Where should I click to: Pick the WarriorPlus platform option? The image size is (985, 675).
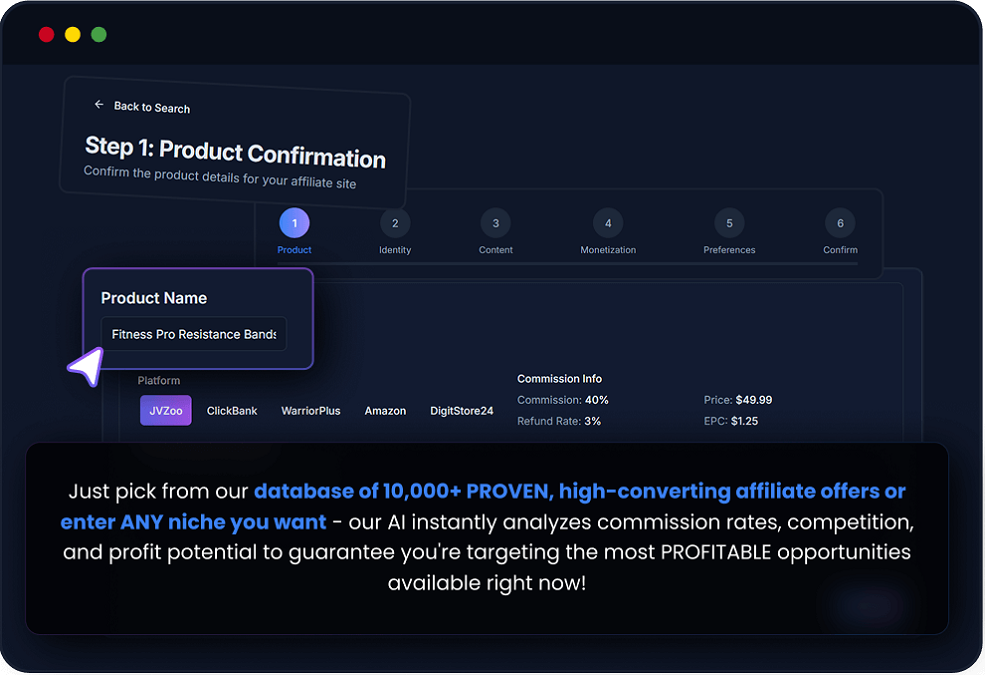tap(310, 411)
